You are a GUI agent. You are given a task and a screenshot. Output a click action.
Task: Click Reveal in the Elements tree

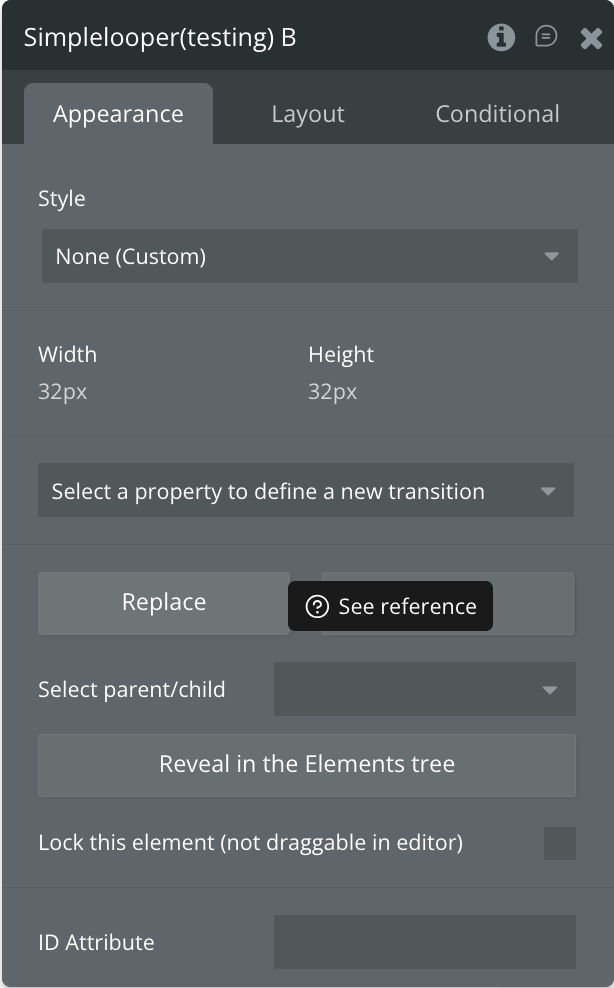point(307,764)
